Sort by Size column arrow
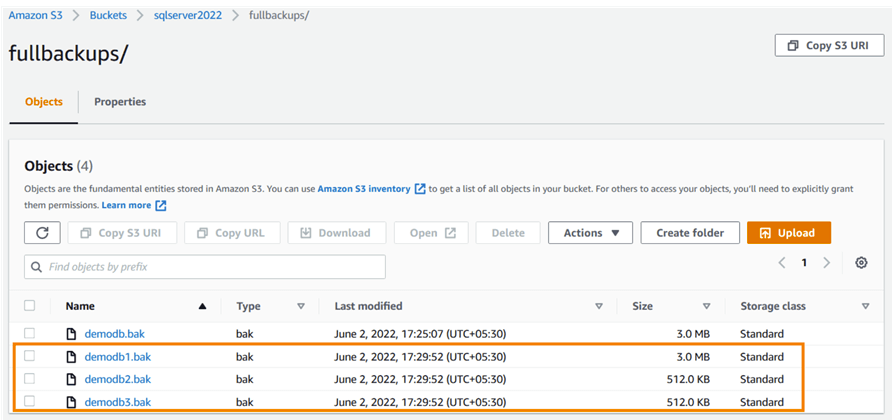Image resolution: width=892 pixels, height=420 pixels. 707,306
